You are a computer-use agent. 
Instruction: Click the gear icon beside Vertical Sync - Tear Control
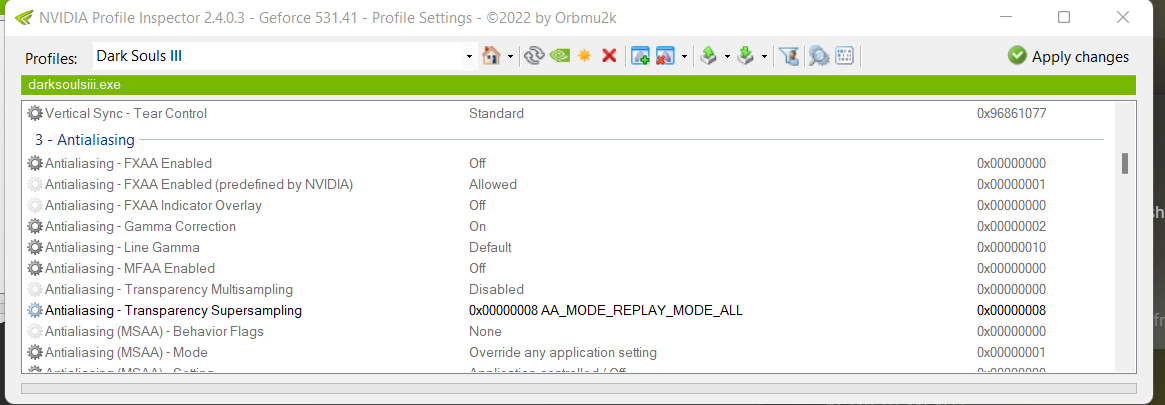point(35,114)
